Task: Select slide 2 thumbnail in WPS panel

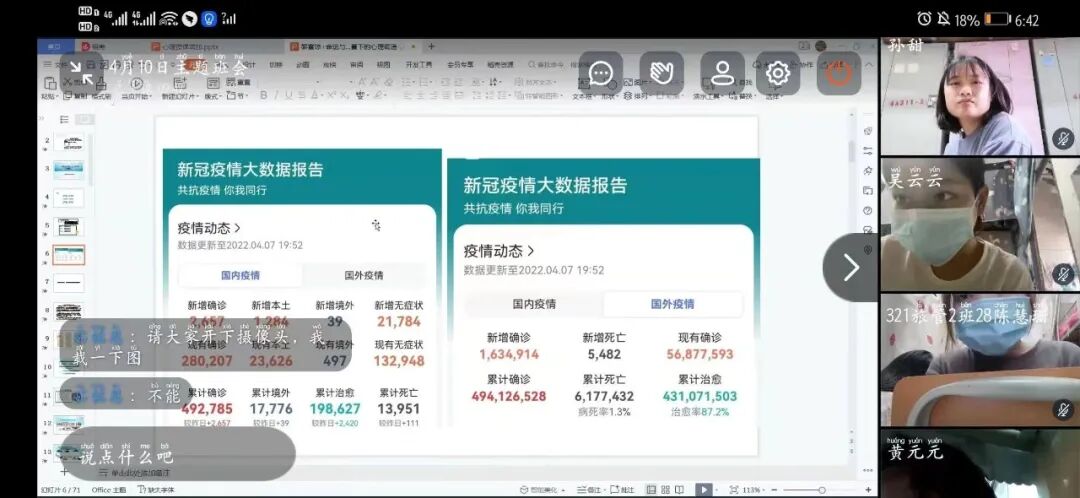Action: pyautogui.click(x=69, y=143)
